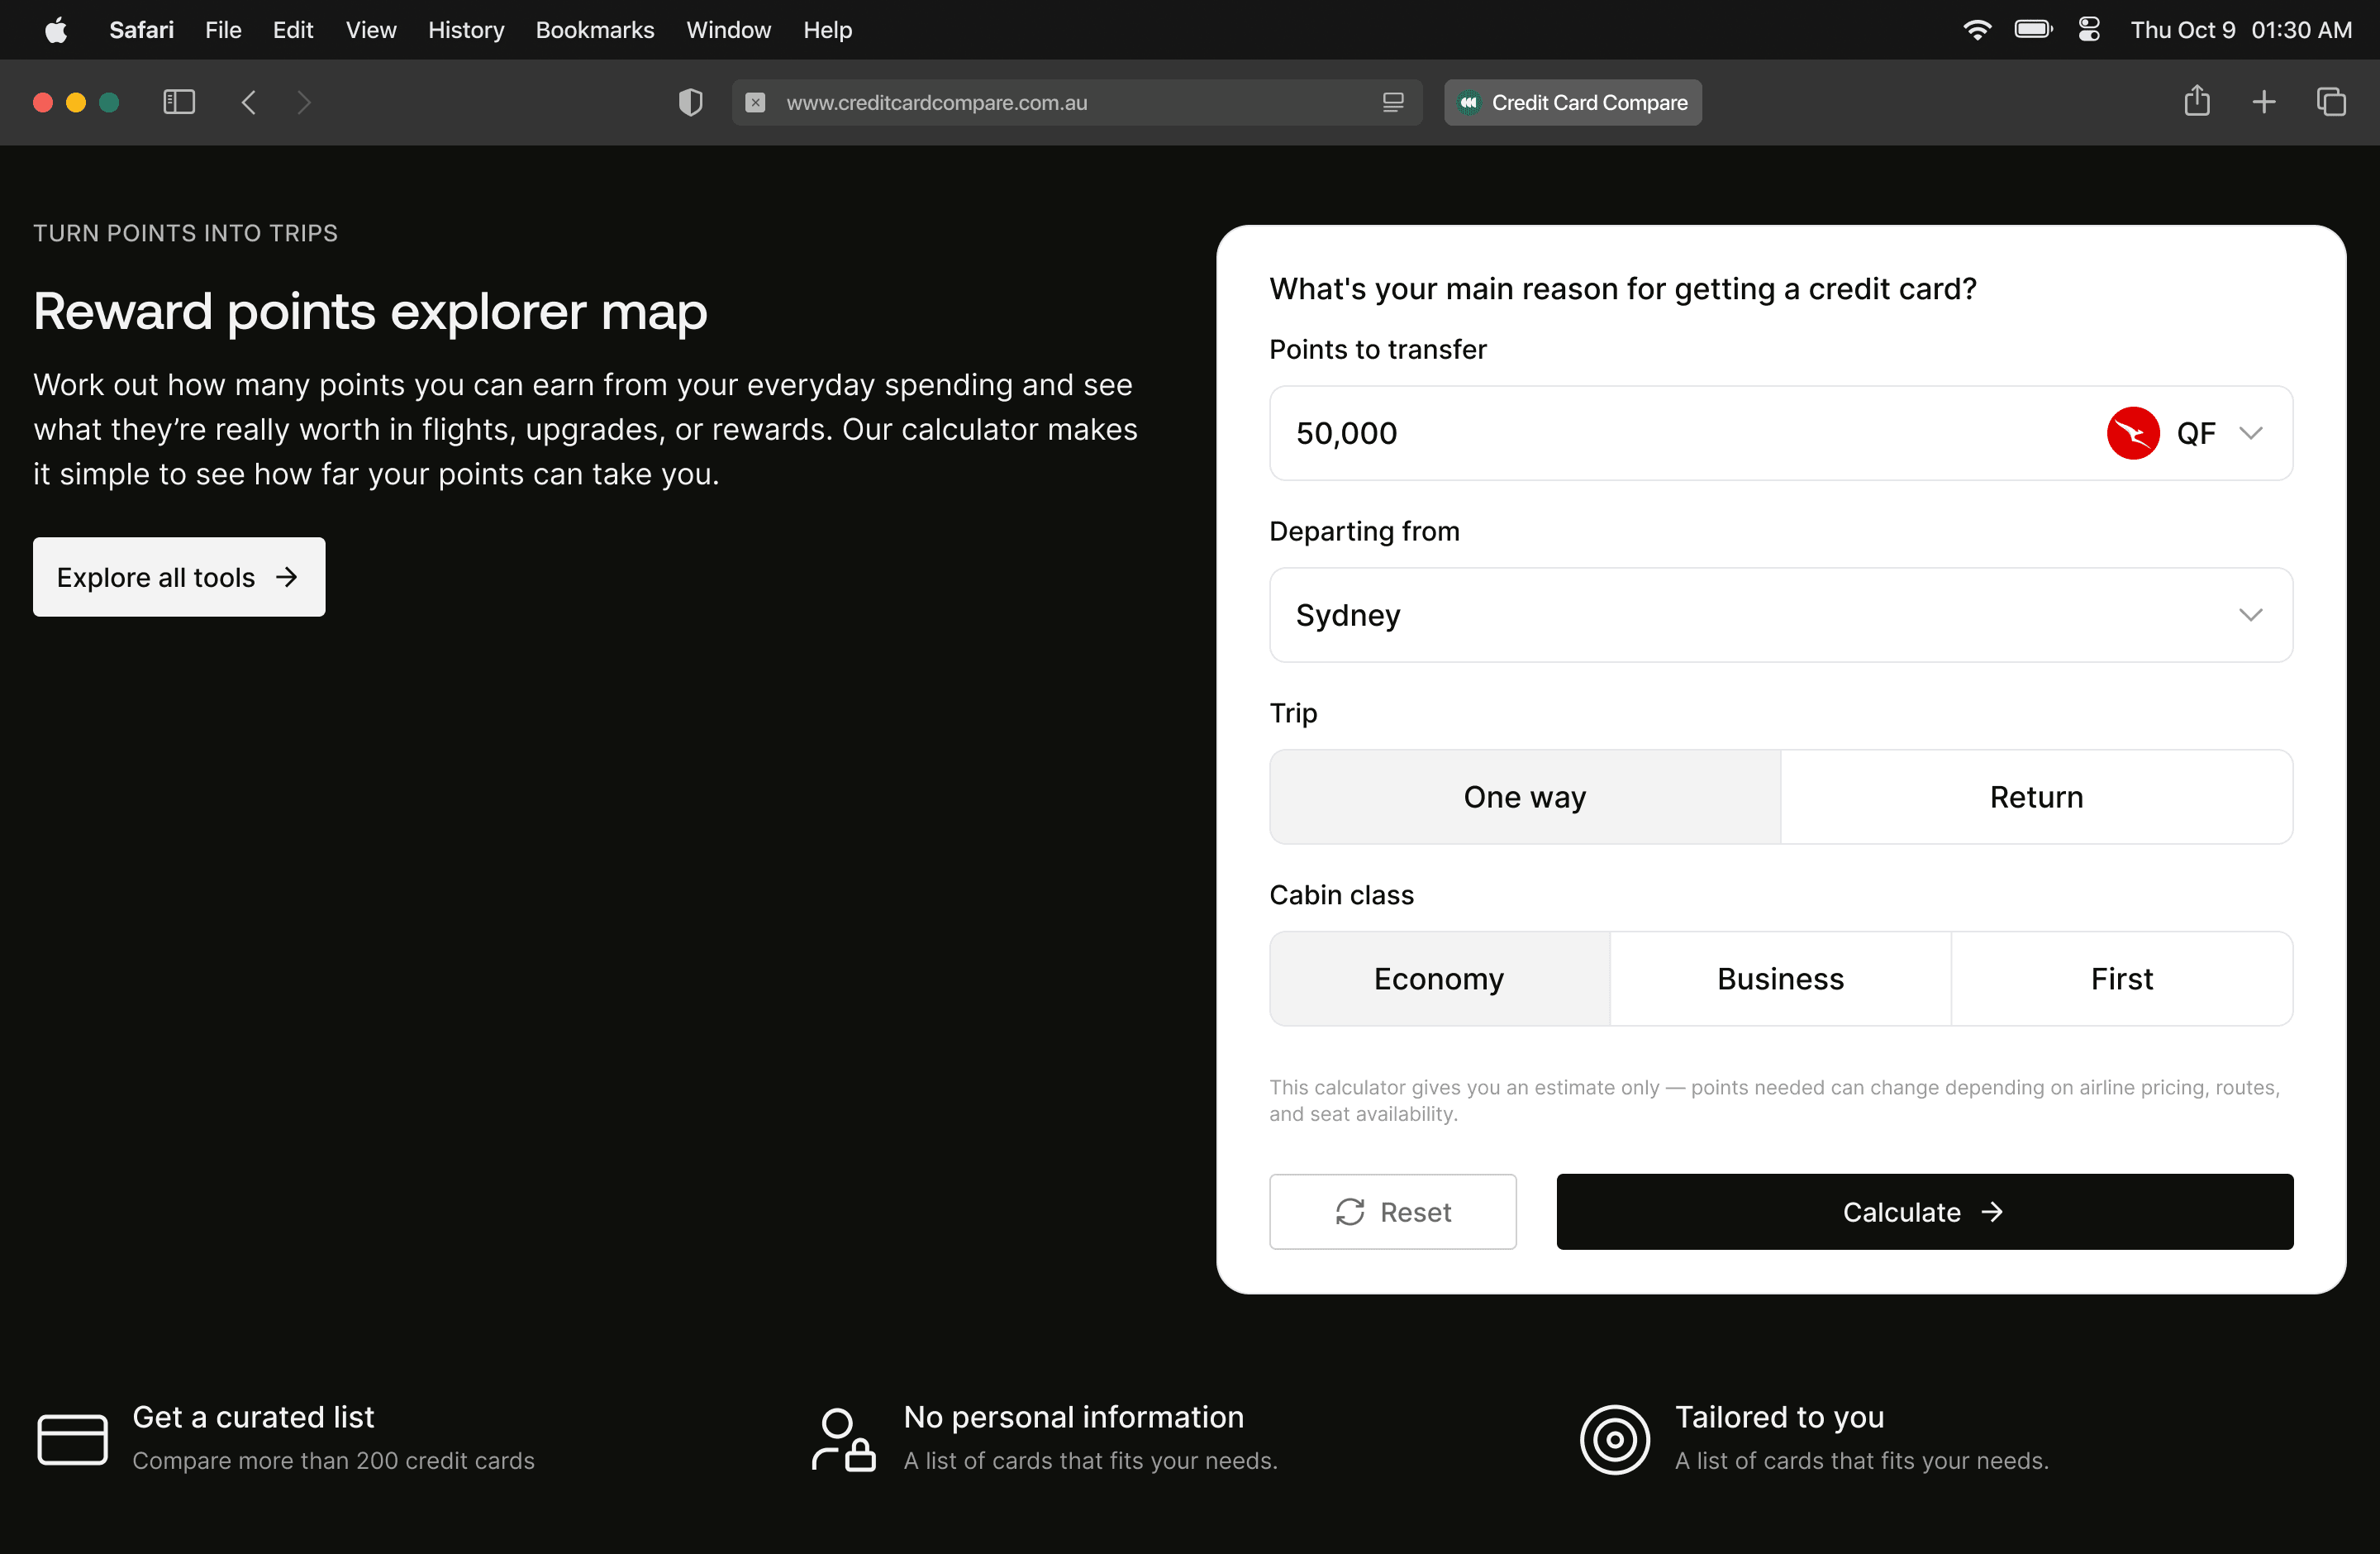This screenshot has height=1554, width=2380.
Task: Show tab overview icon
Action: click(2331, 102)
